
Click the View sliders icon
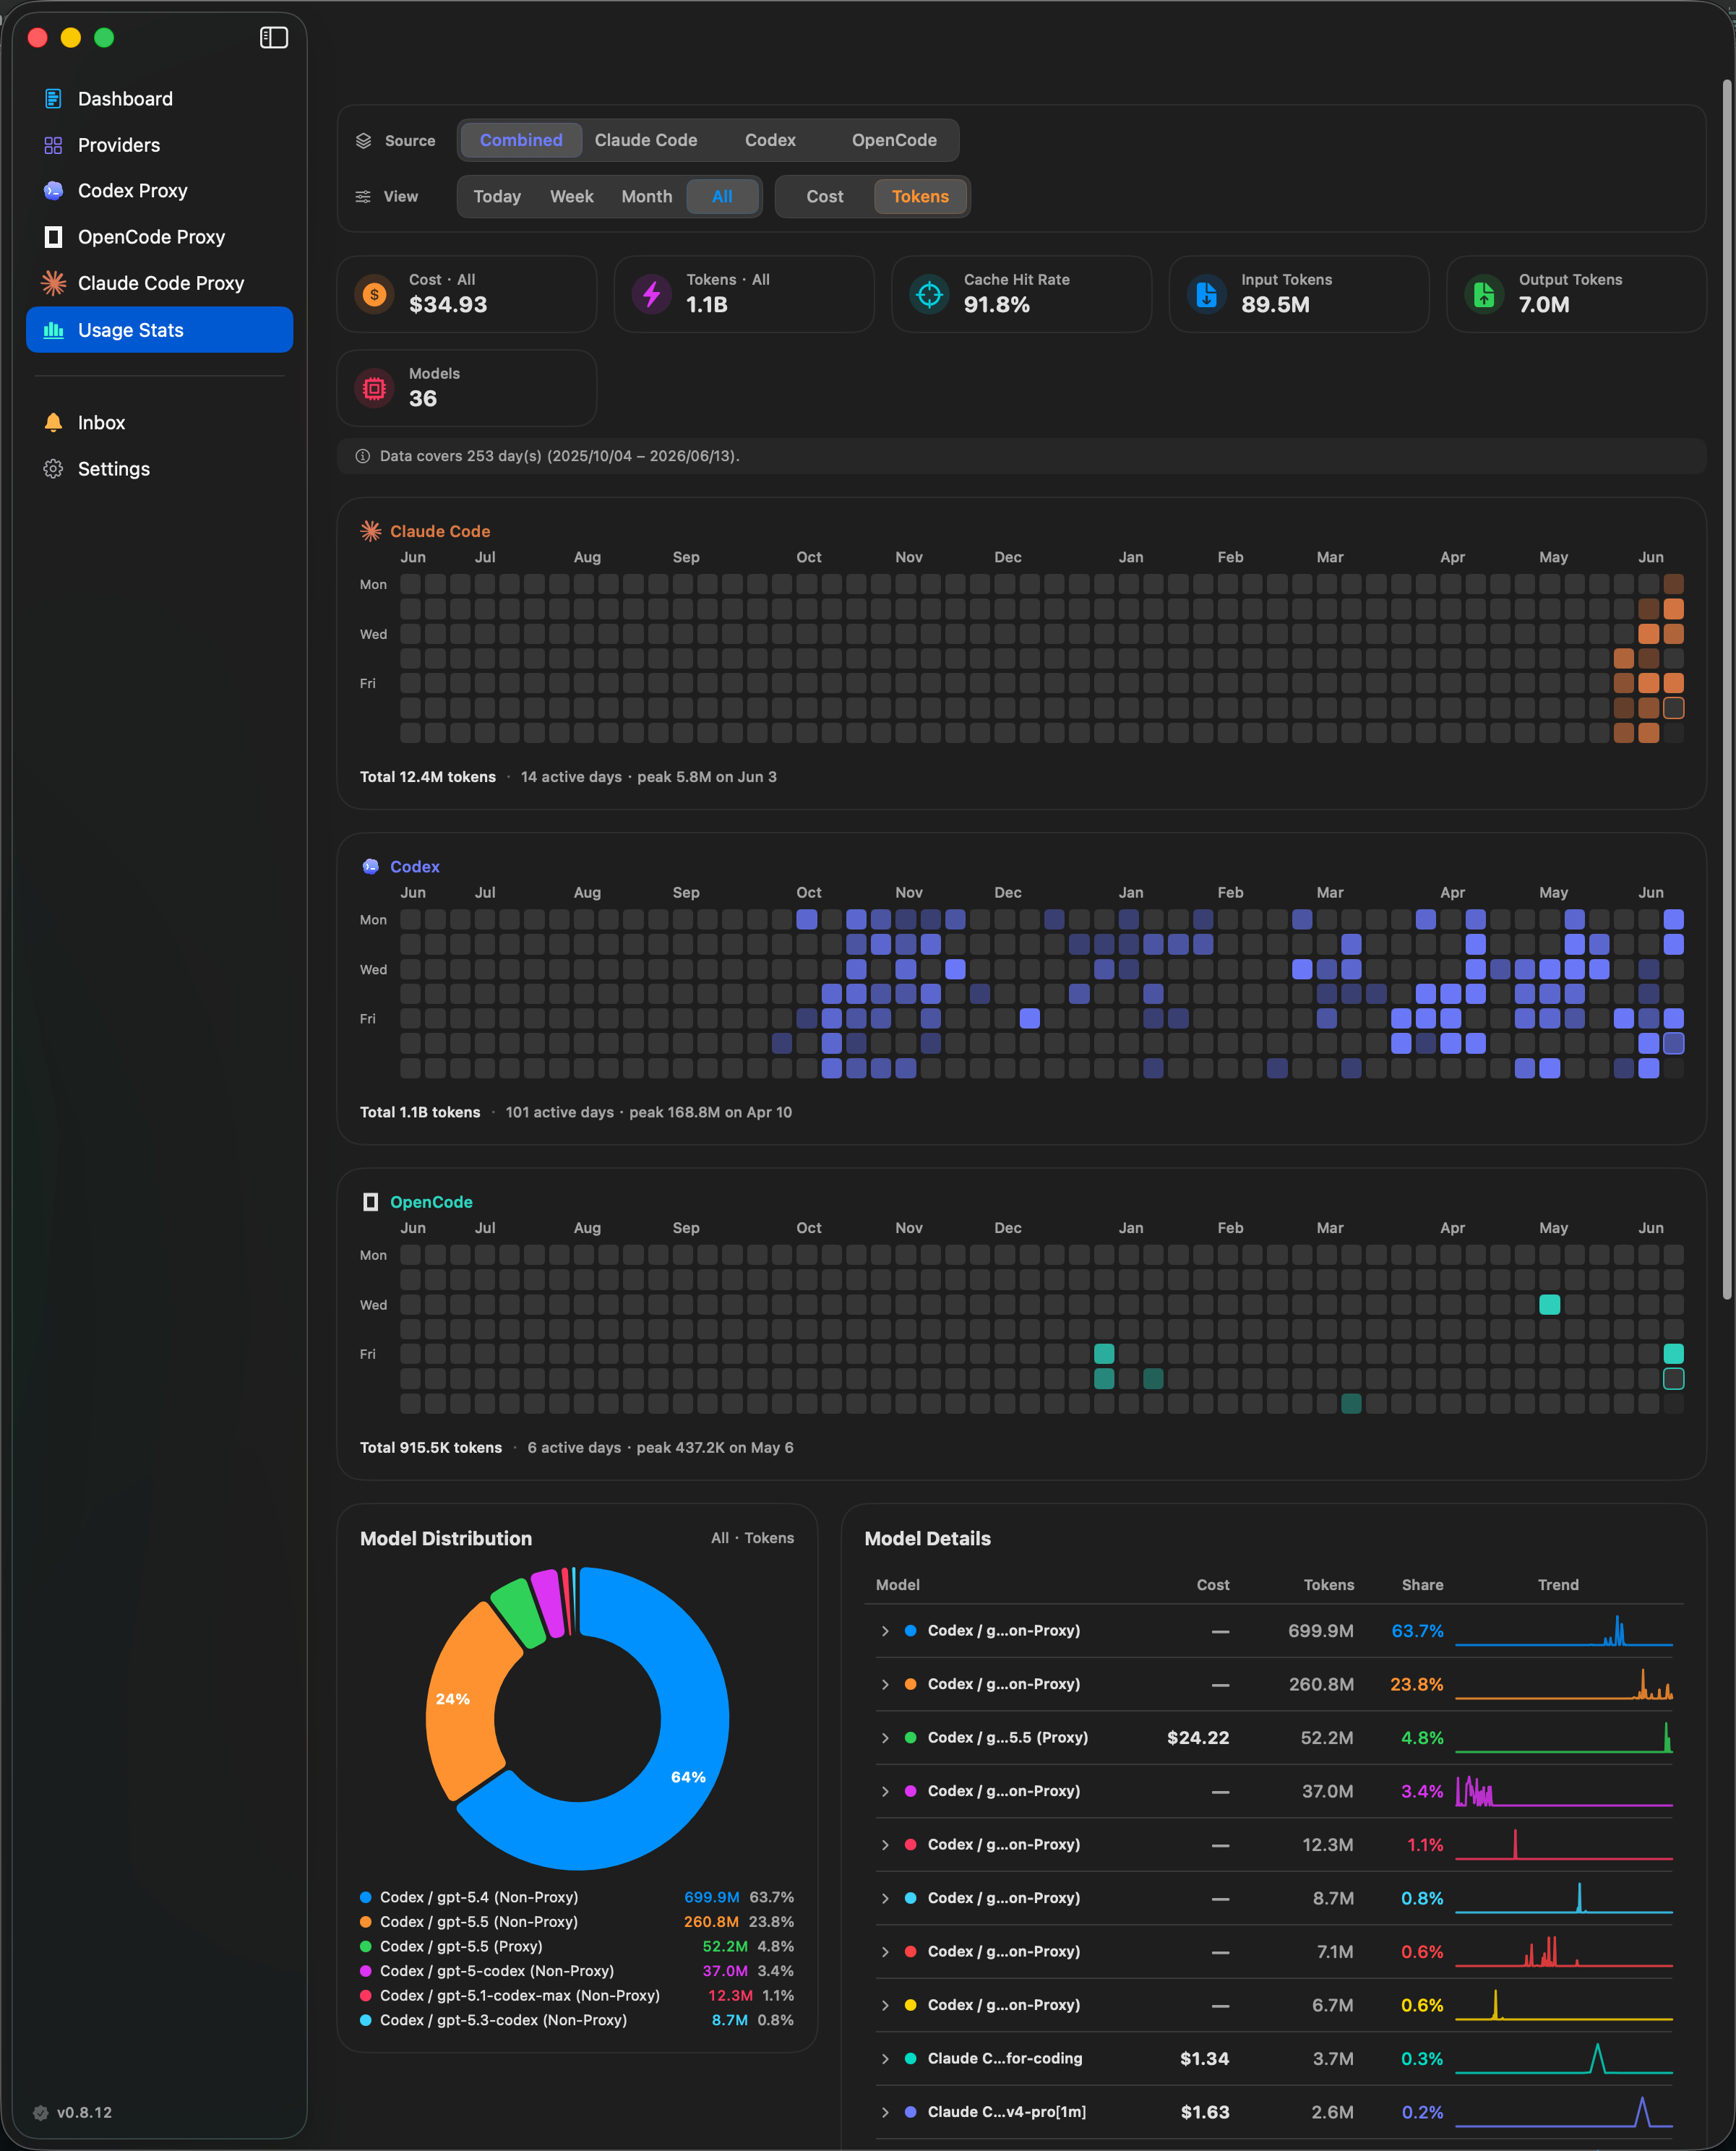363,197
